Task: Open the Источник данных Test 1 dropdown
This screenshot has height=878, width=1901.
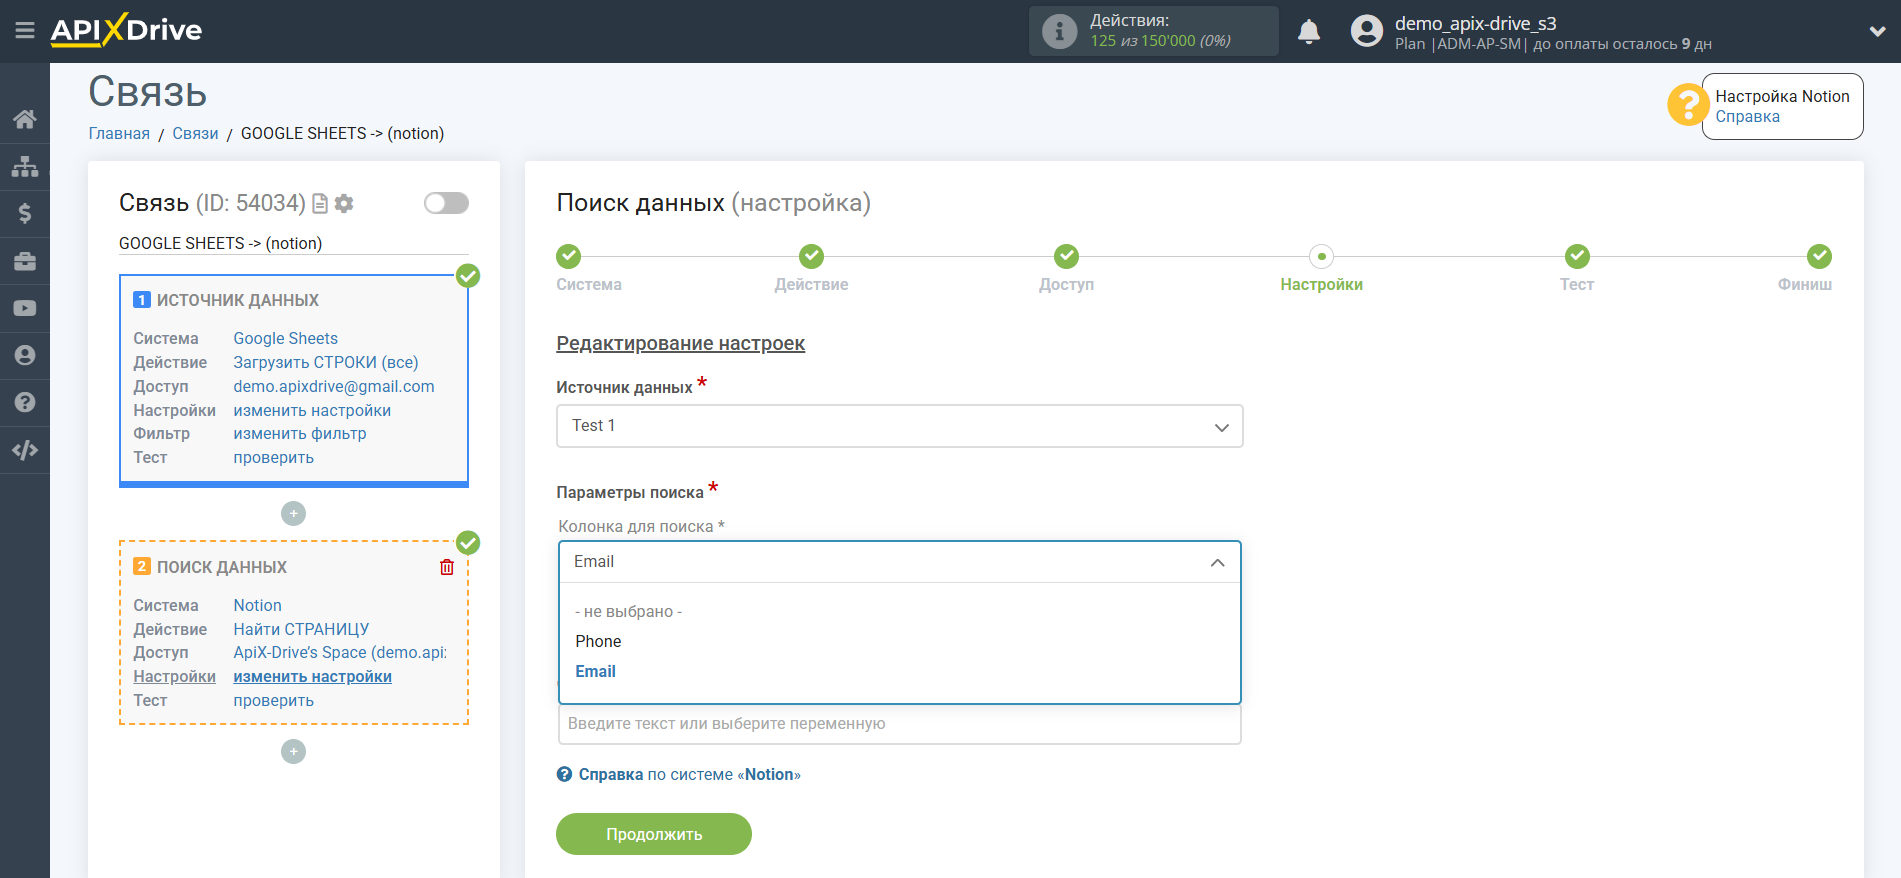Action: tap(899, 426)
